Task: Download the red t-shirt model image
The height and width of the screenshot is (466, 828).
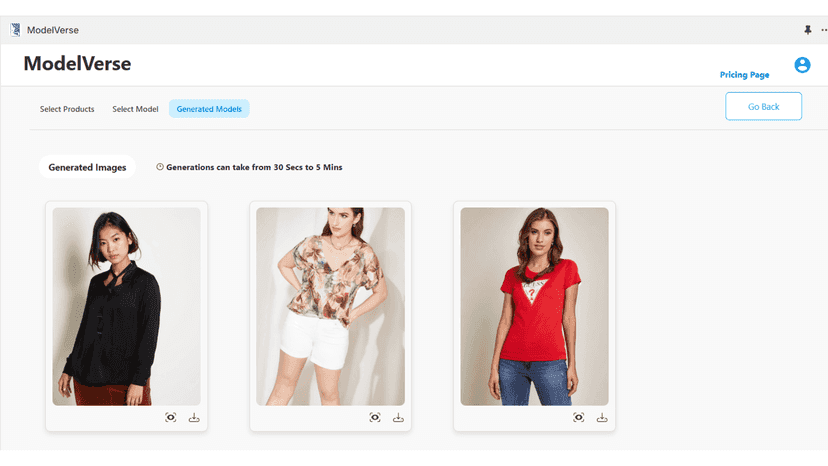Action: click(x=602, y=417)
